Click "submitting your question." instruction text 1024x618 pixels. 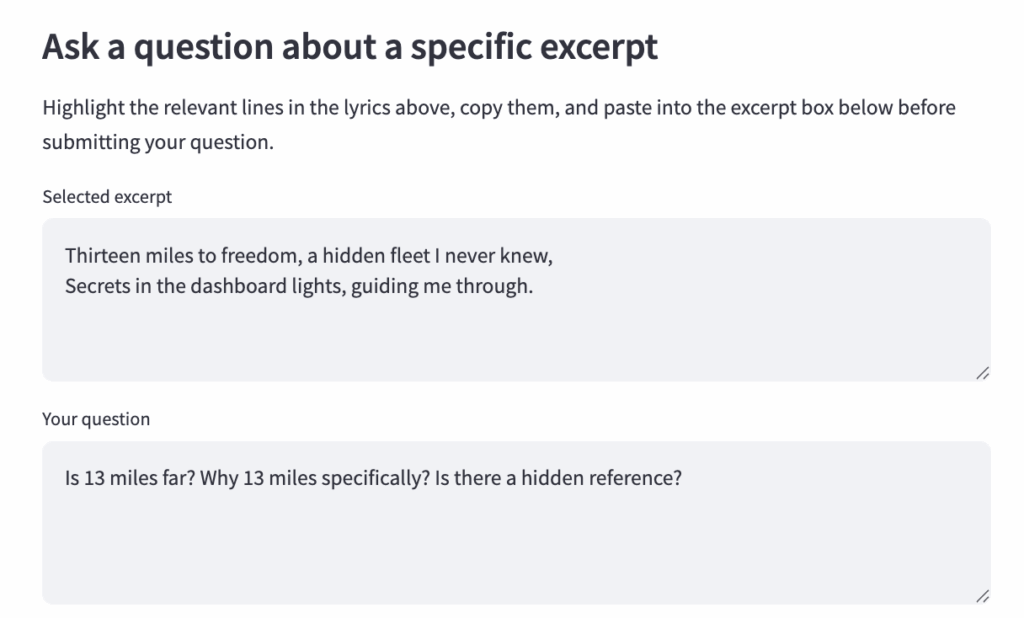157,143
